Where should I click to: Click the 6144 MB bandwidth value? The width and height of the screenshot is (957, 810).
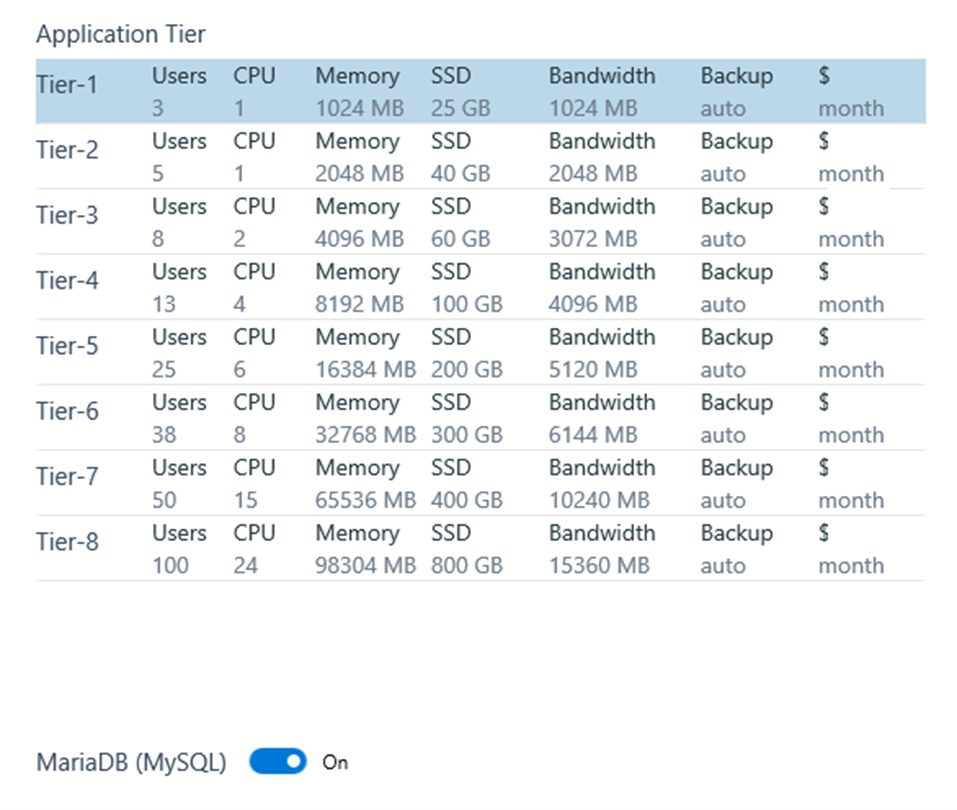point(593,435)
